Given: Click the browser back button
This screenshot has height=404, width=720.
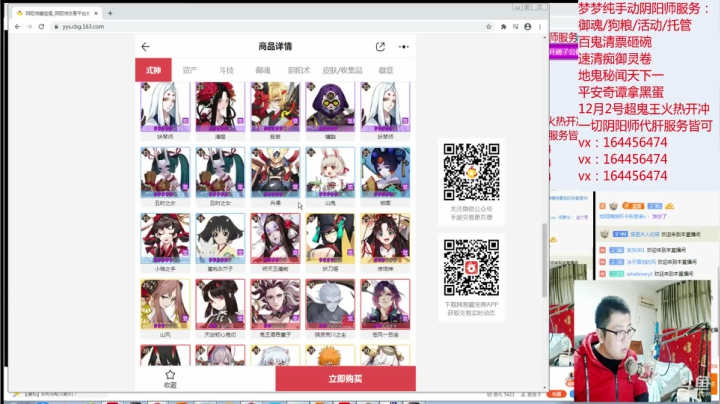Looking at the screenshot, I should pos(17,27).
